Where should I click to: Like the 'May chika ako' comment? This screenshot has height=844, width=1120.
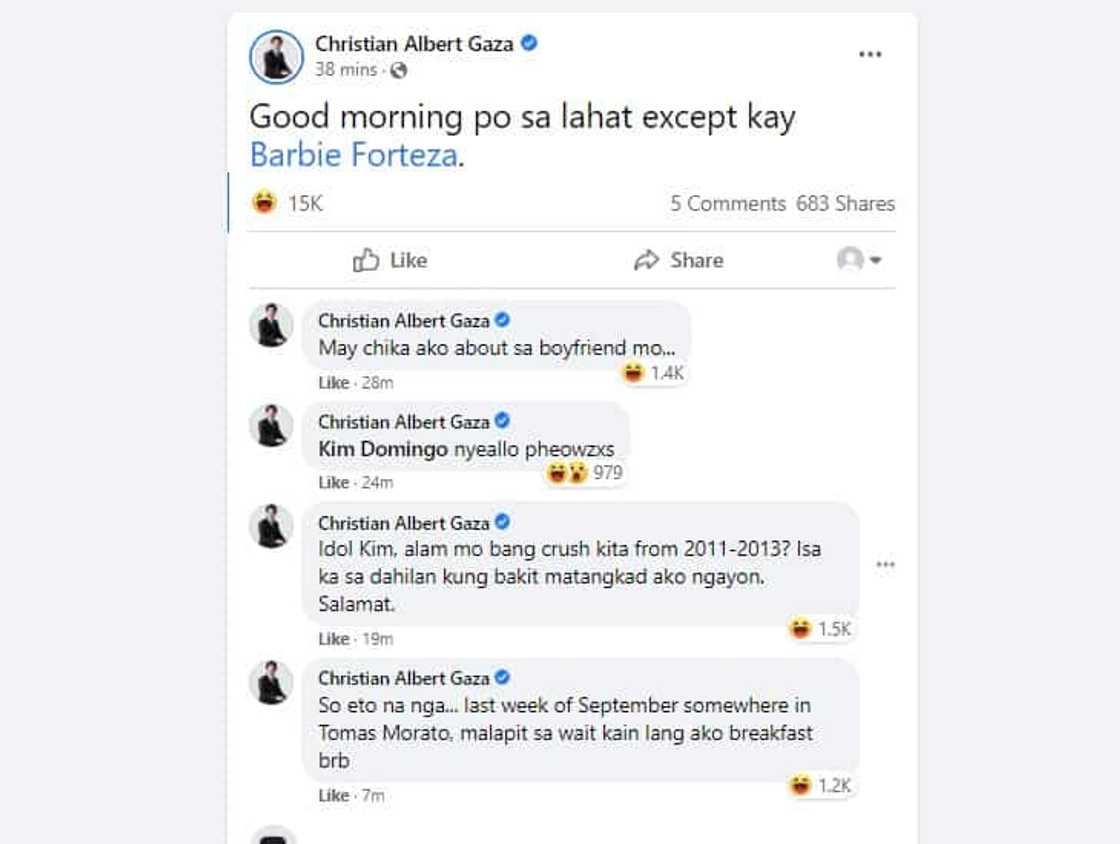(333, 383)
